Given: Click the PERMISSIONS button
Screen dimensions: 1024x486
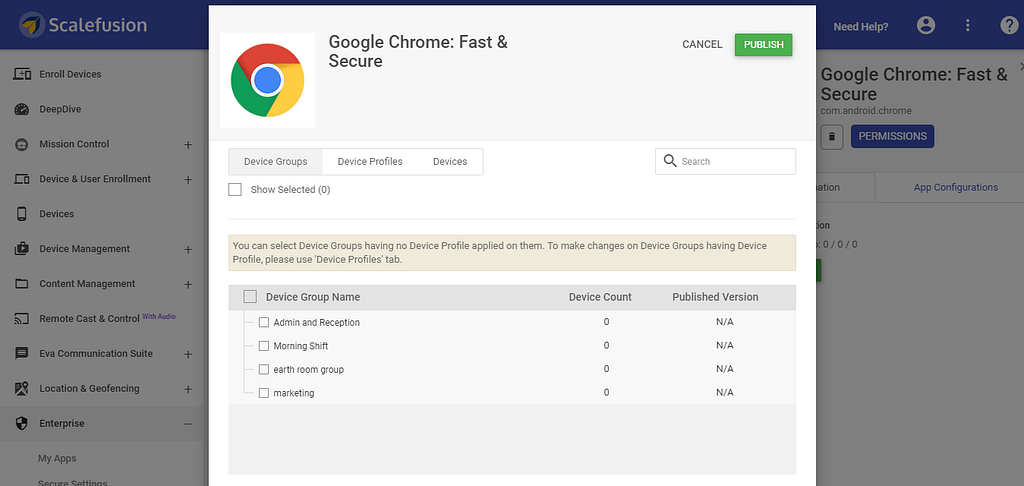Looking at the screenshot, I should coord(892,137).
